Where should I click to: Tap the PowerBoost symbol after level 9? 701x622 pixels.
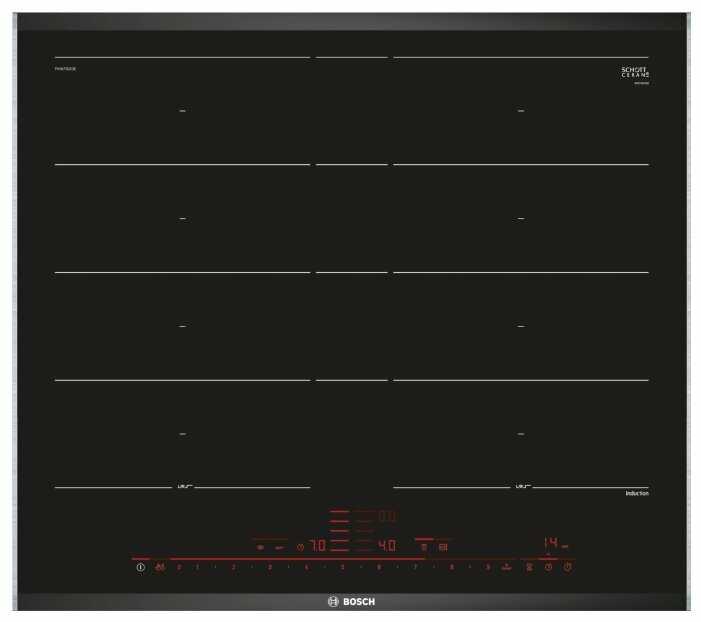pos(507,567)
